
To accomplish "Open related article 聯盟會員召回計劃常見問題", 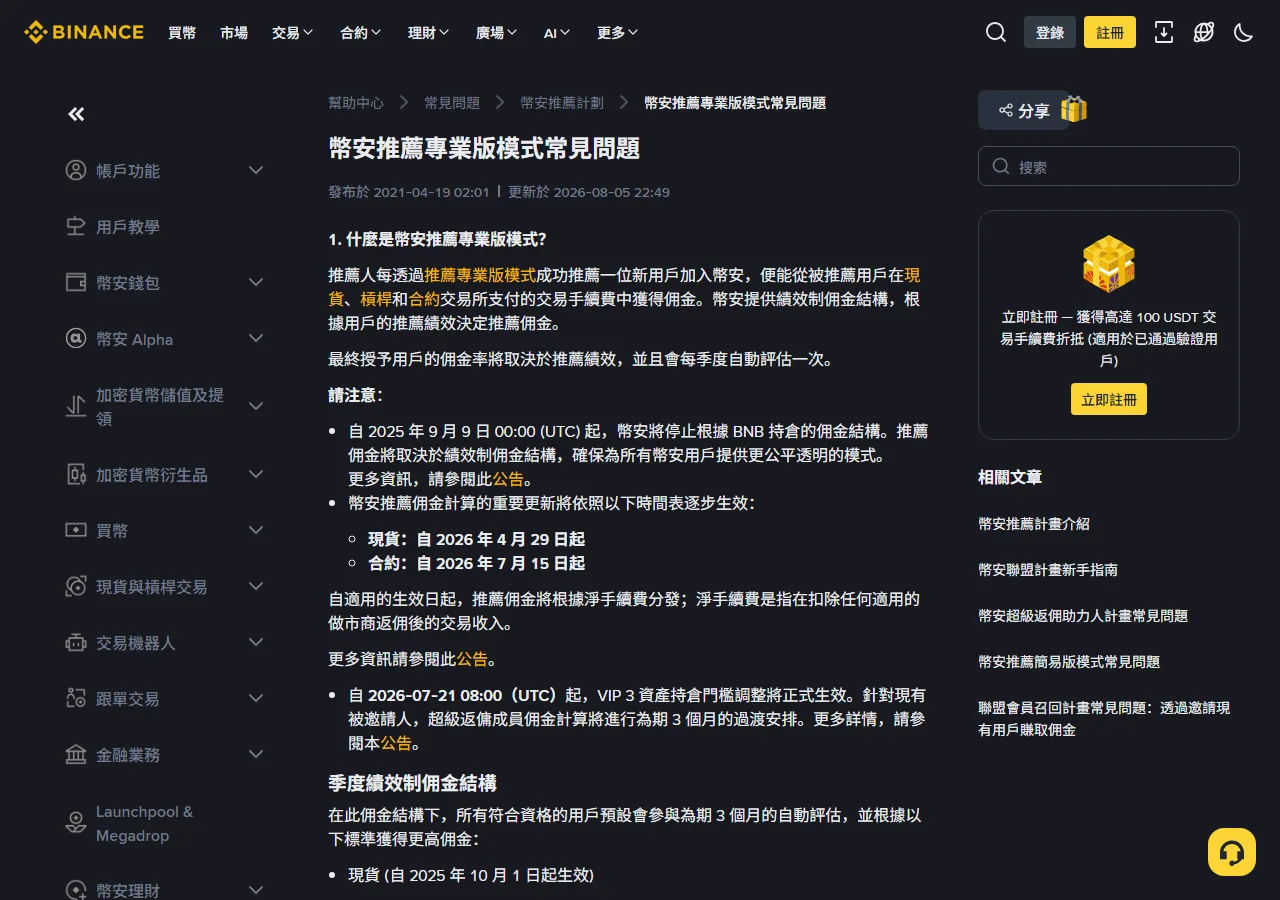I will pyautogui.click(x=1104, y=718).
